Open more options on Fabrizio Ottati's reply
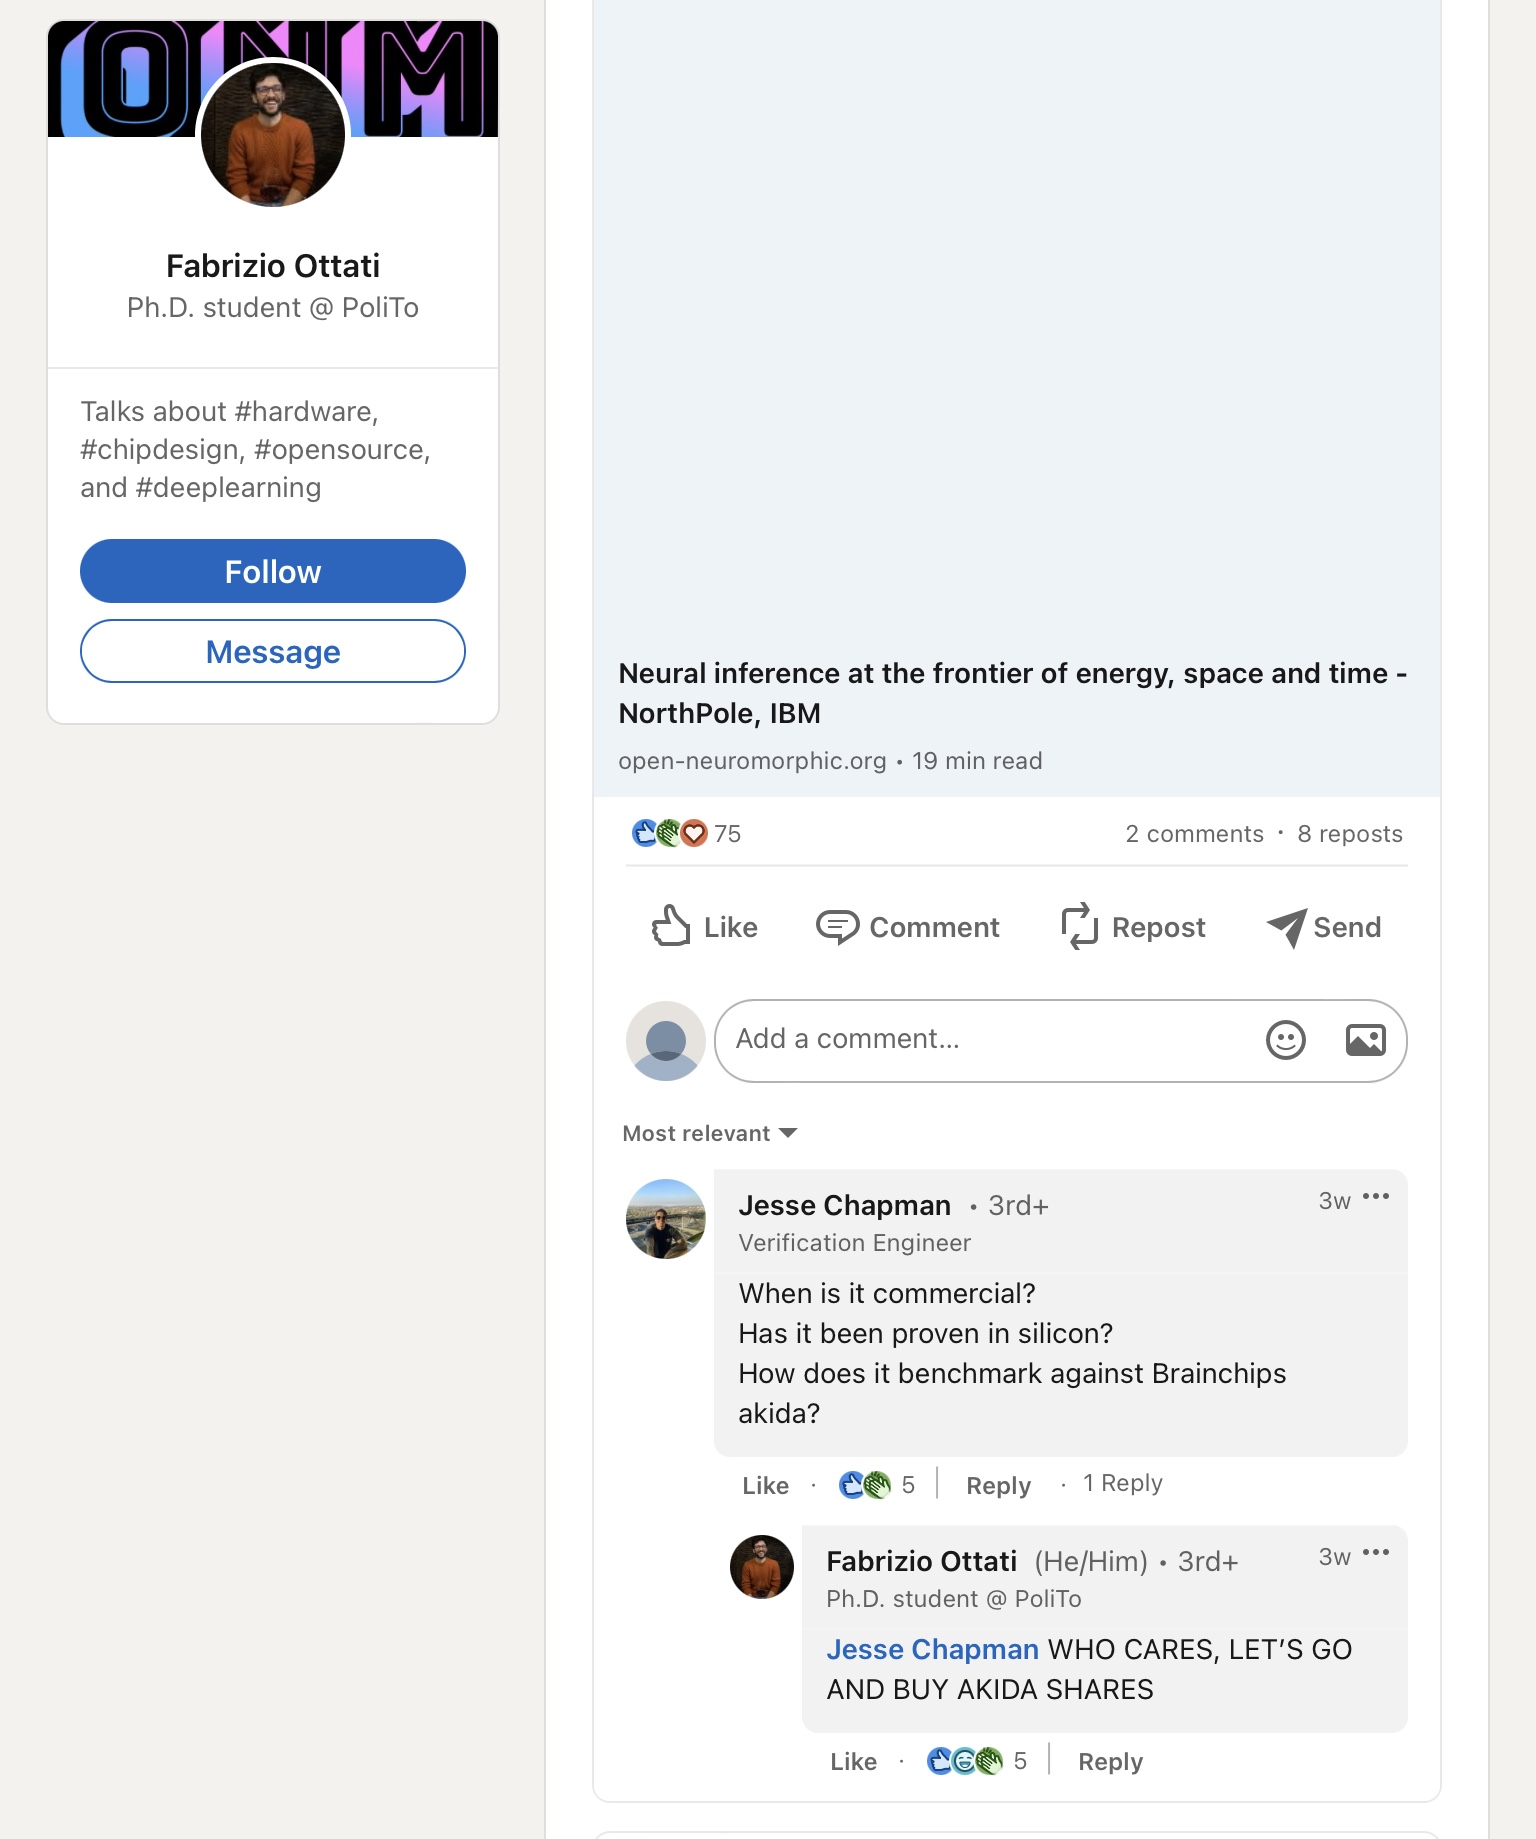1536x1839 pixels. [1376, 1553]
